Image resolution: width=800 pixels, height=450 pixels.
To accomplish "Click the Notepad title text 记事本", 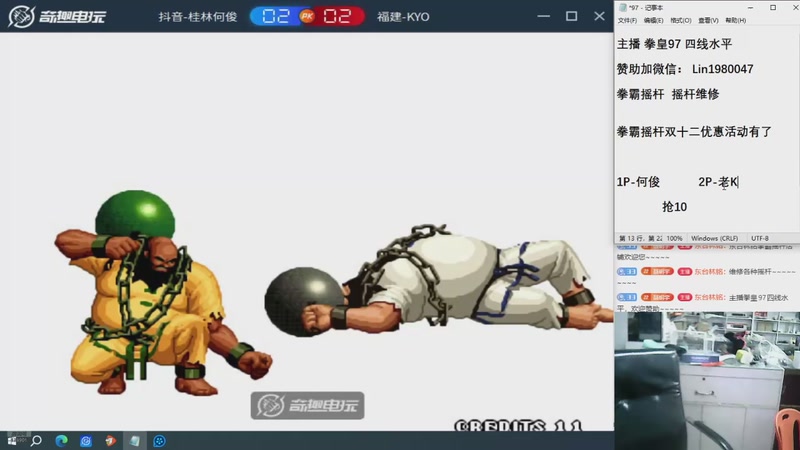I will 654,8.
